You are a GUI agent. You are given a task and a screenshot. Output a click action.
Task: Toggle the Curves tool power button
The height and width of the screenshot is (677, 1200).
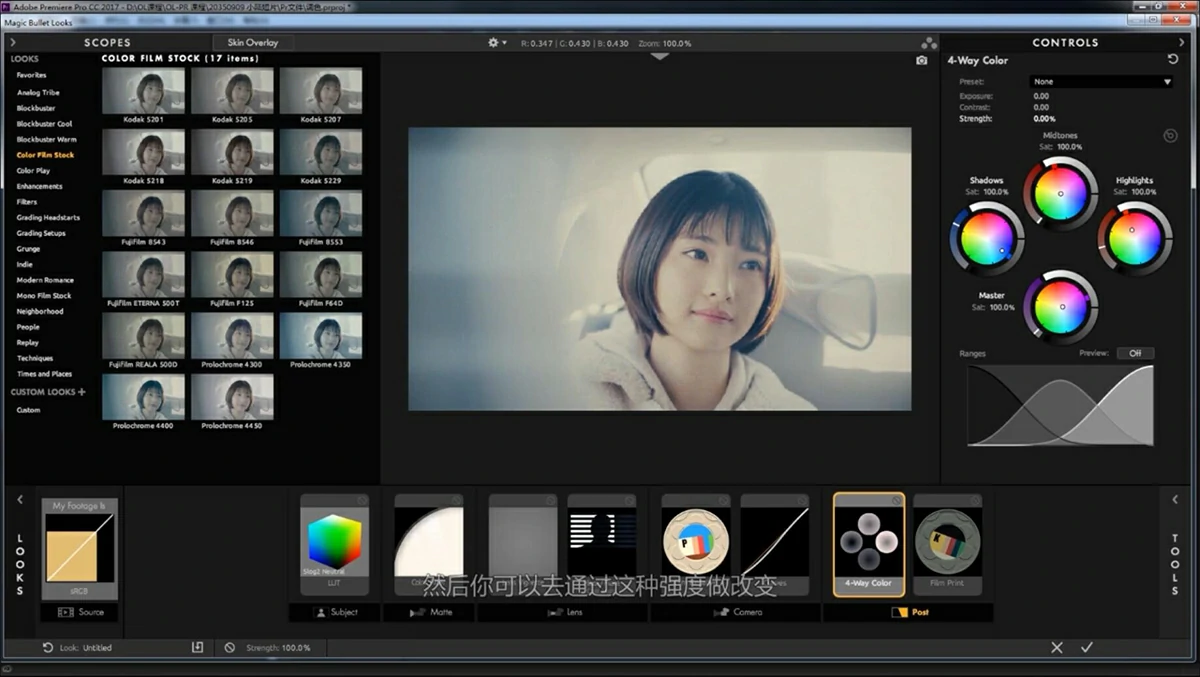click(802, 500)
